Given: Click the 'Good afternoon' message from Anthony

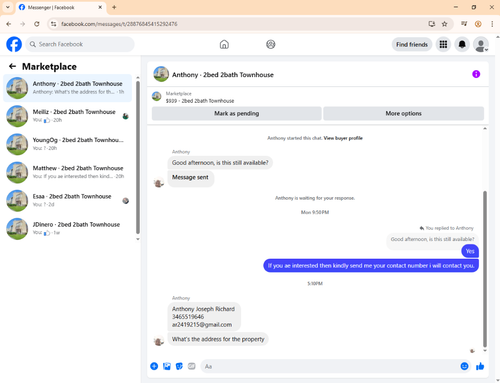Looking at the screenshot, I should (220, 163).
